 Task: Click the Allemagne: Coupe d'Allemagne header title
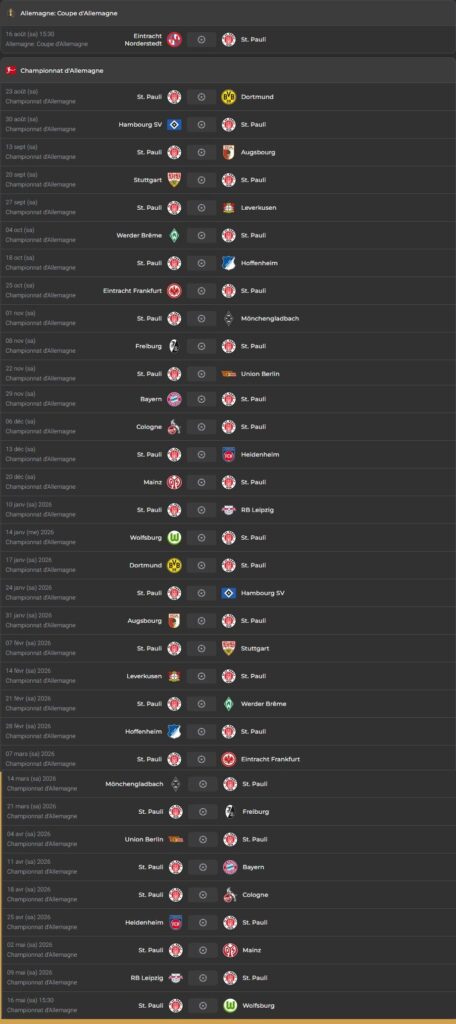click(69, 13)
